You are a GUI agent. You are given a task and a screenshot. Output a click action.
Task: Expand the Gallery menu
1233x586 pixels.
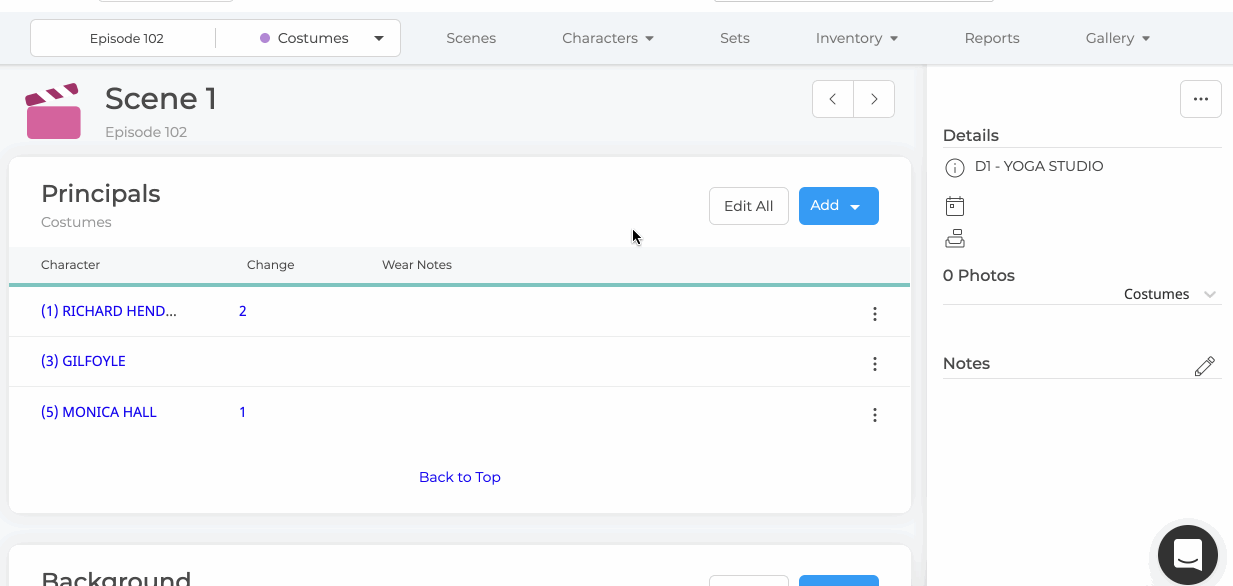pos(1118,38)
